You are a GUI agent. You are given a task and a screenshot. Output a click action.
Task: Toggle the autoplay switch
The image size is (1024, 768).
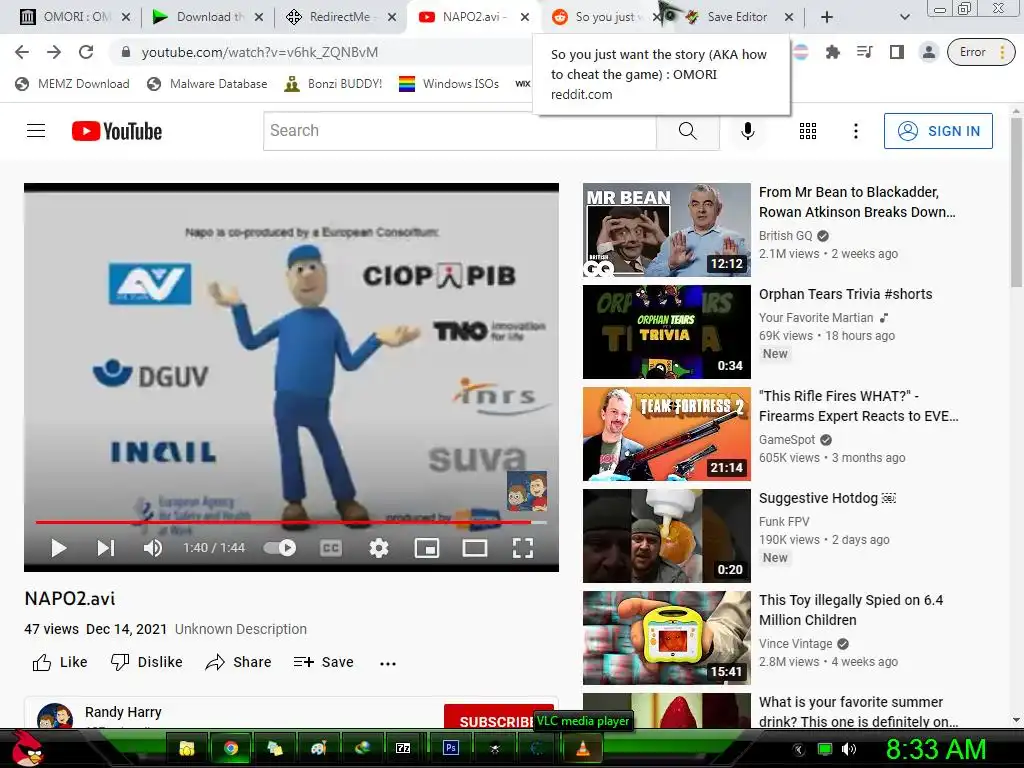[280, 548]
